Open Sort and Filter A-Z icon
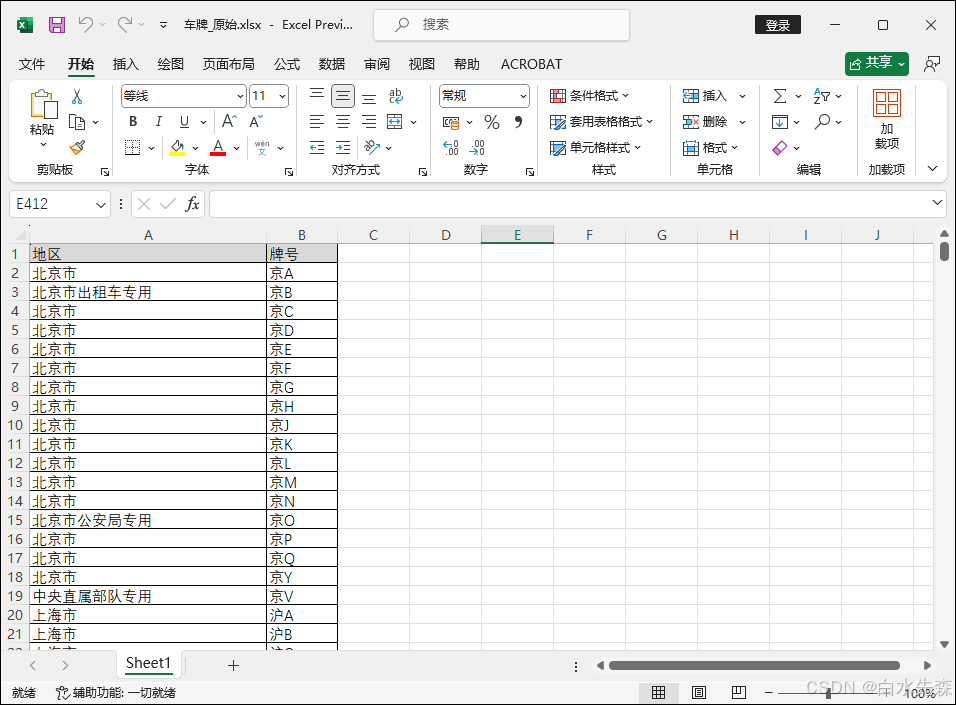 [821, 96]
